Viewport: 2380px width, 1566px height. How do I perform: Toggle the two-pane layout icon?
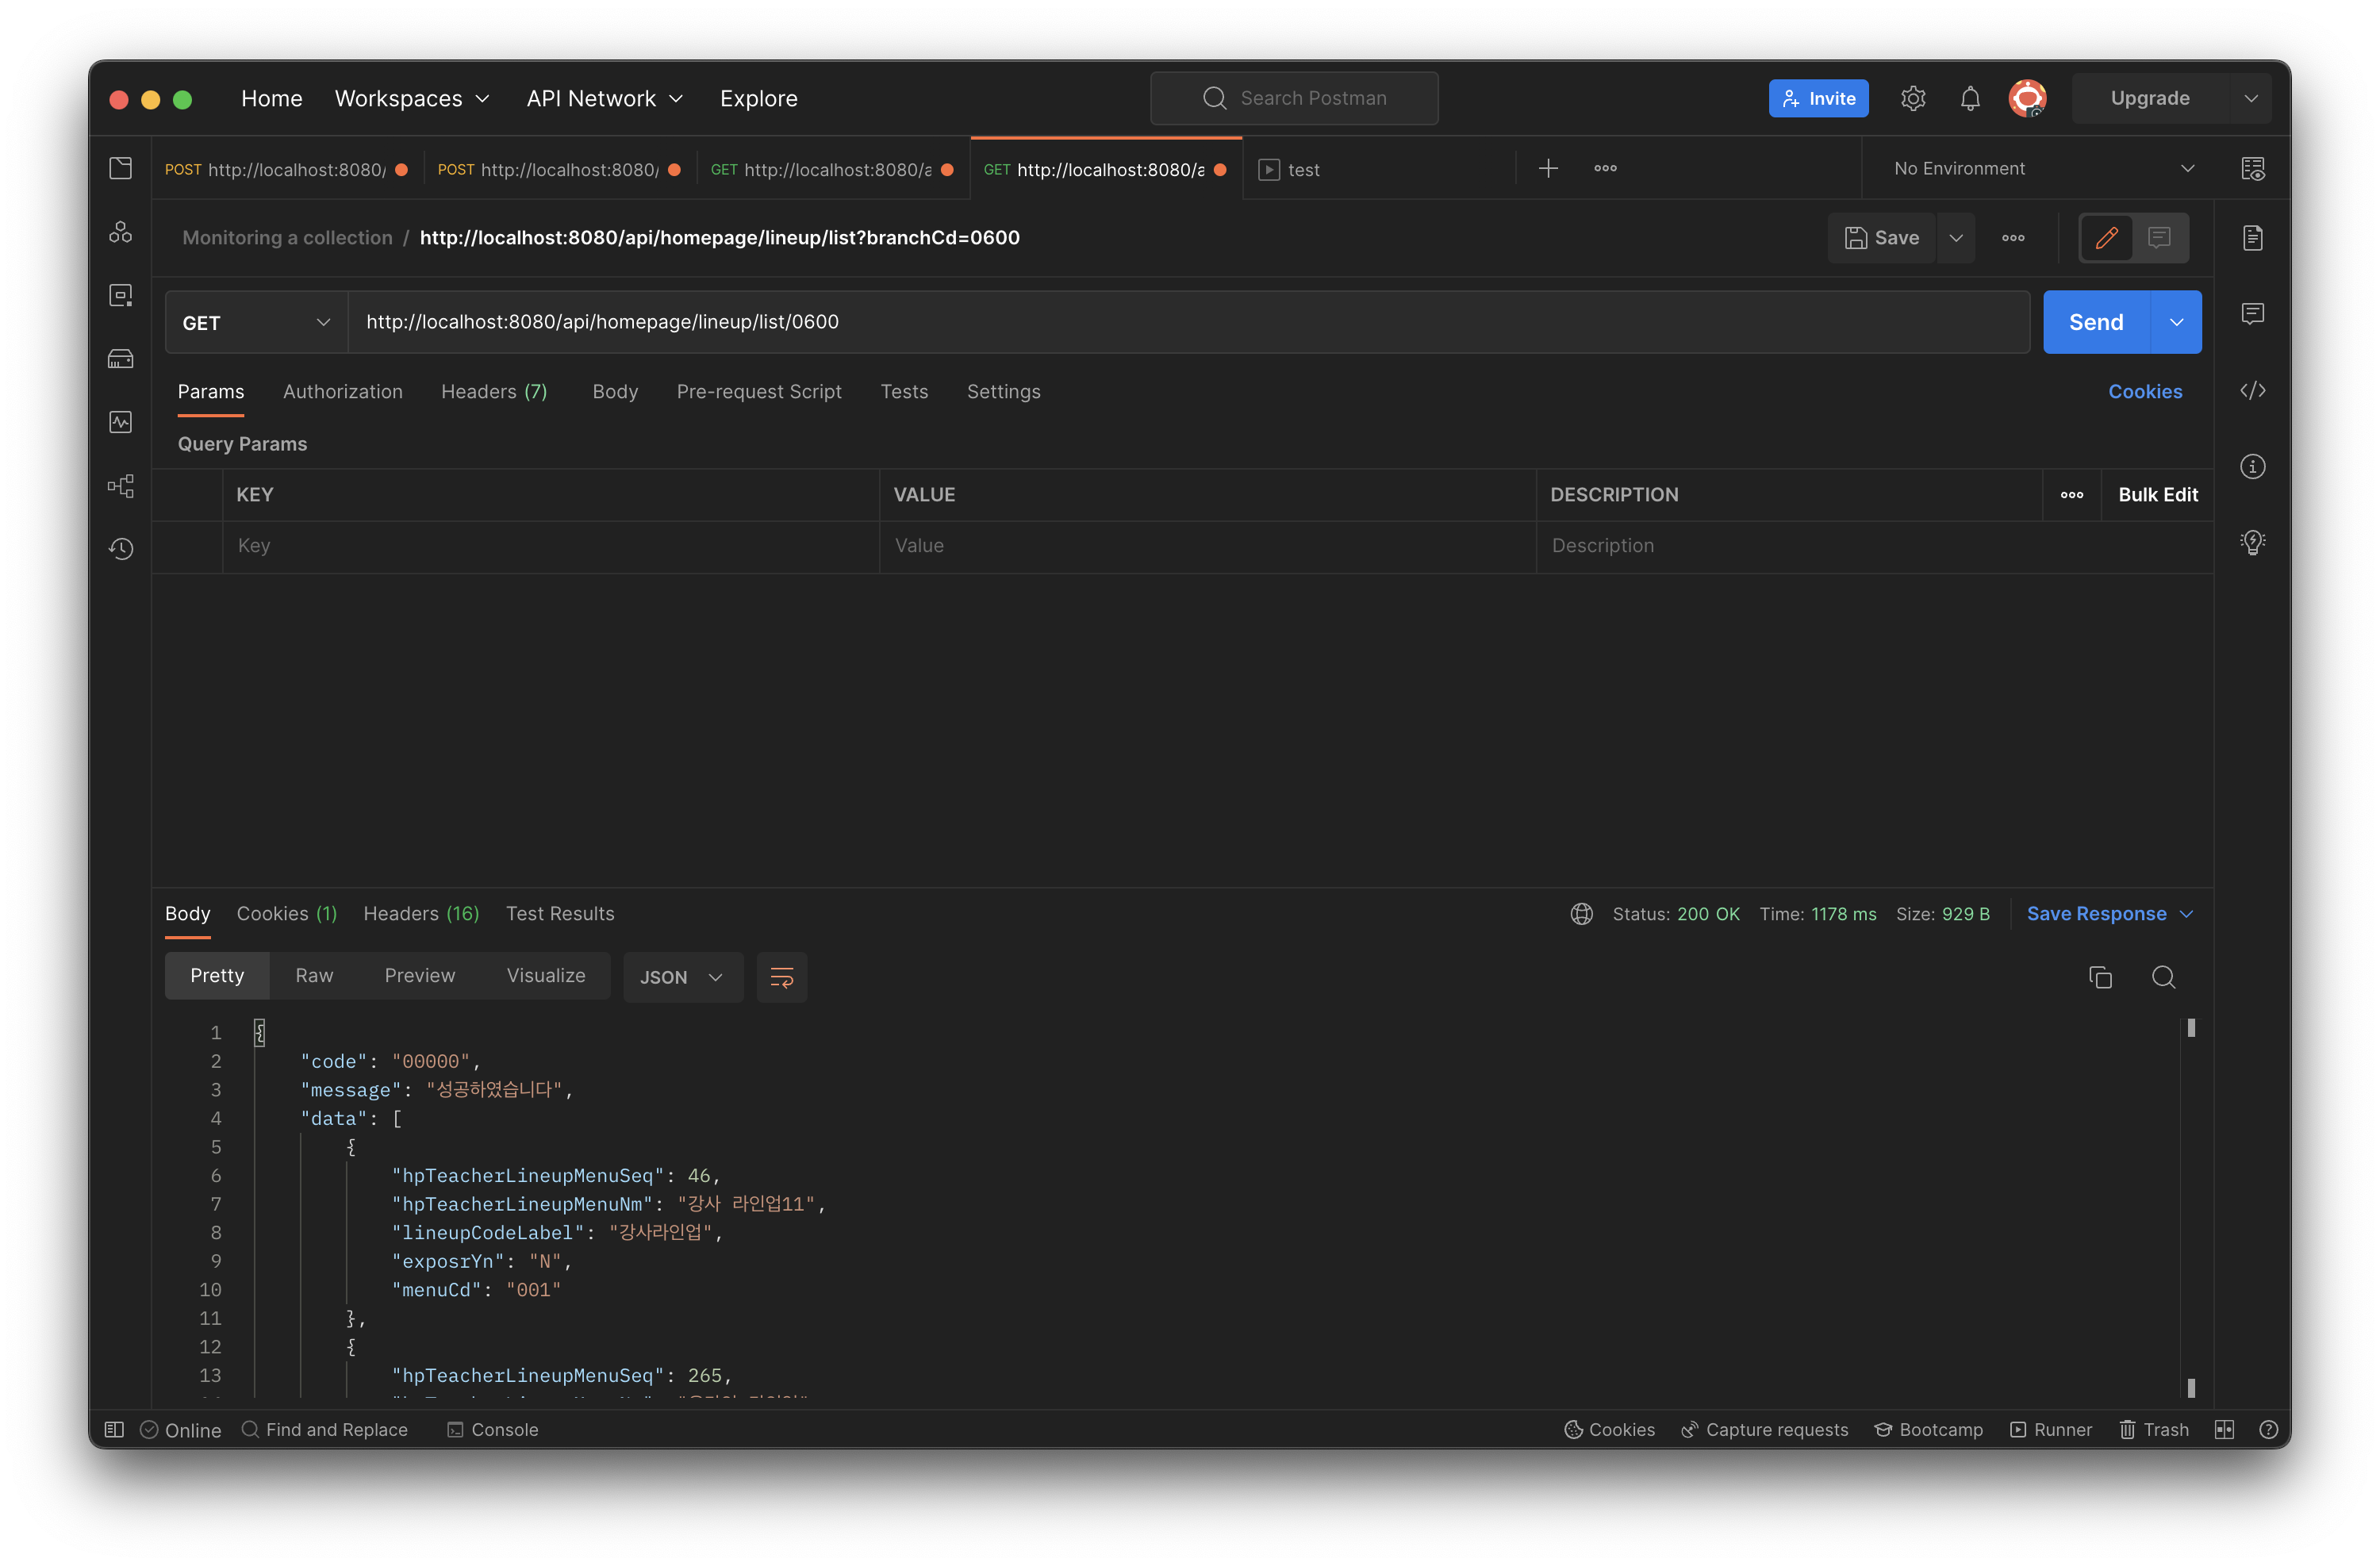coord(2224,1430)
